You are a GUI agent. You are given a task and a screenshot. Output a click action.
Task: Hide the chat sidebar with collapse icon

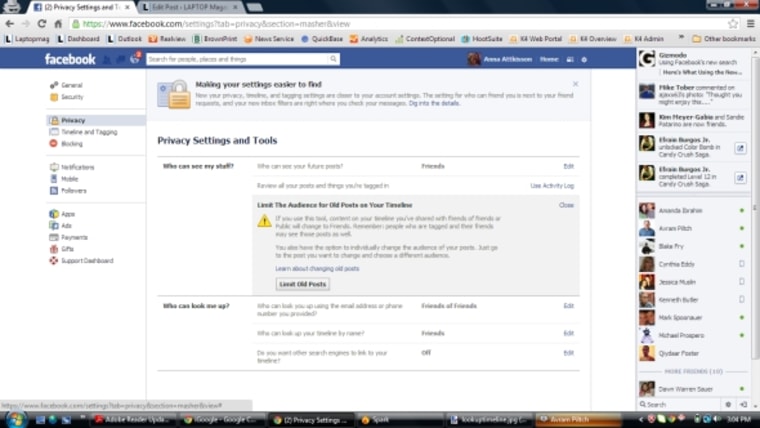[743, 404]
